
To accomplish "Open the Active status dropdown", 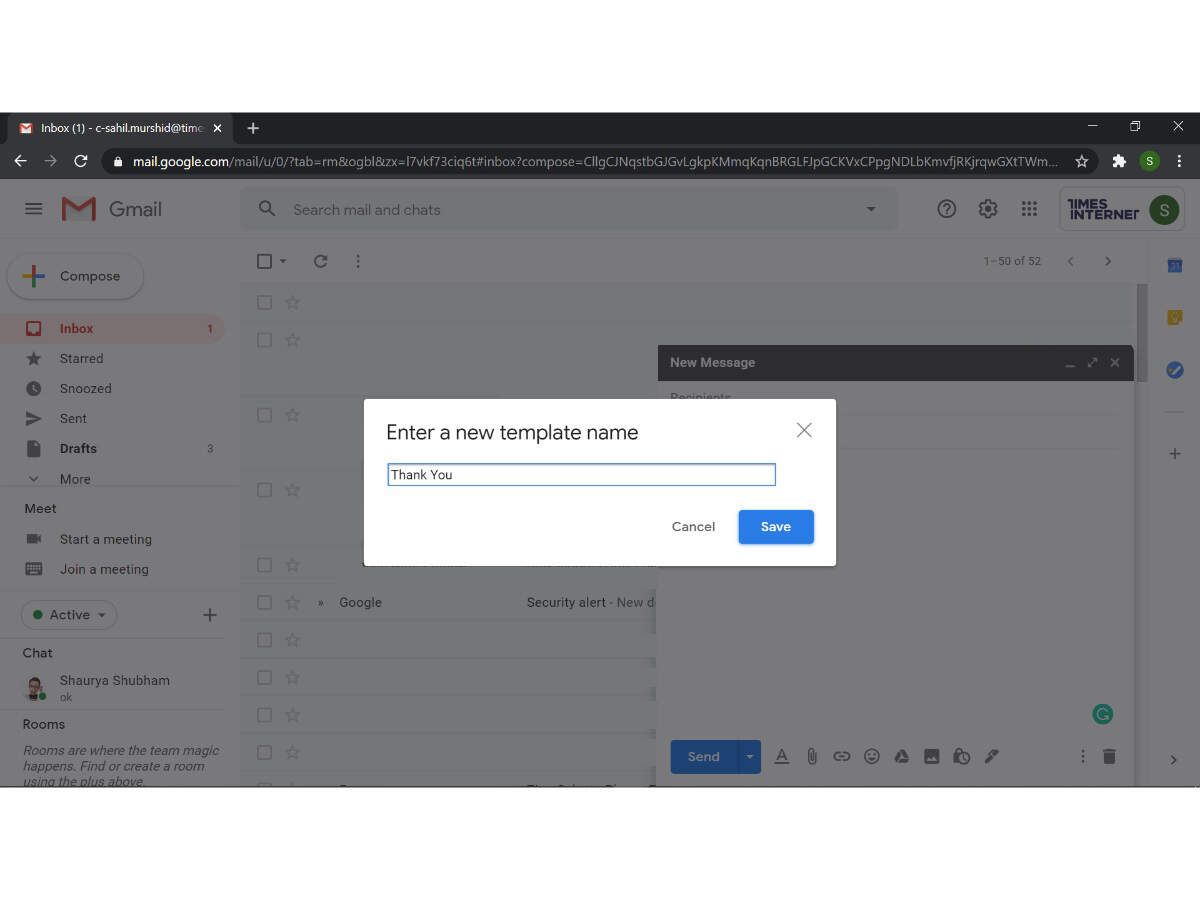I will [68, 614].
